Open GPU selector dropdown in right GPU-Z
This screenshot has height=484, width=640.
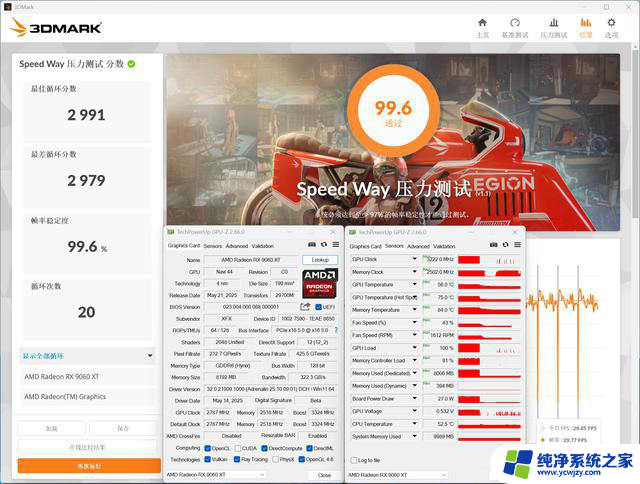click(398, 475)
